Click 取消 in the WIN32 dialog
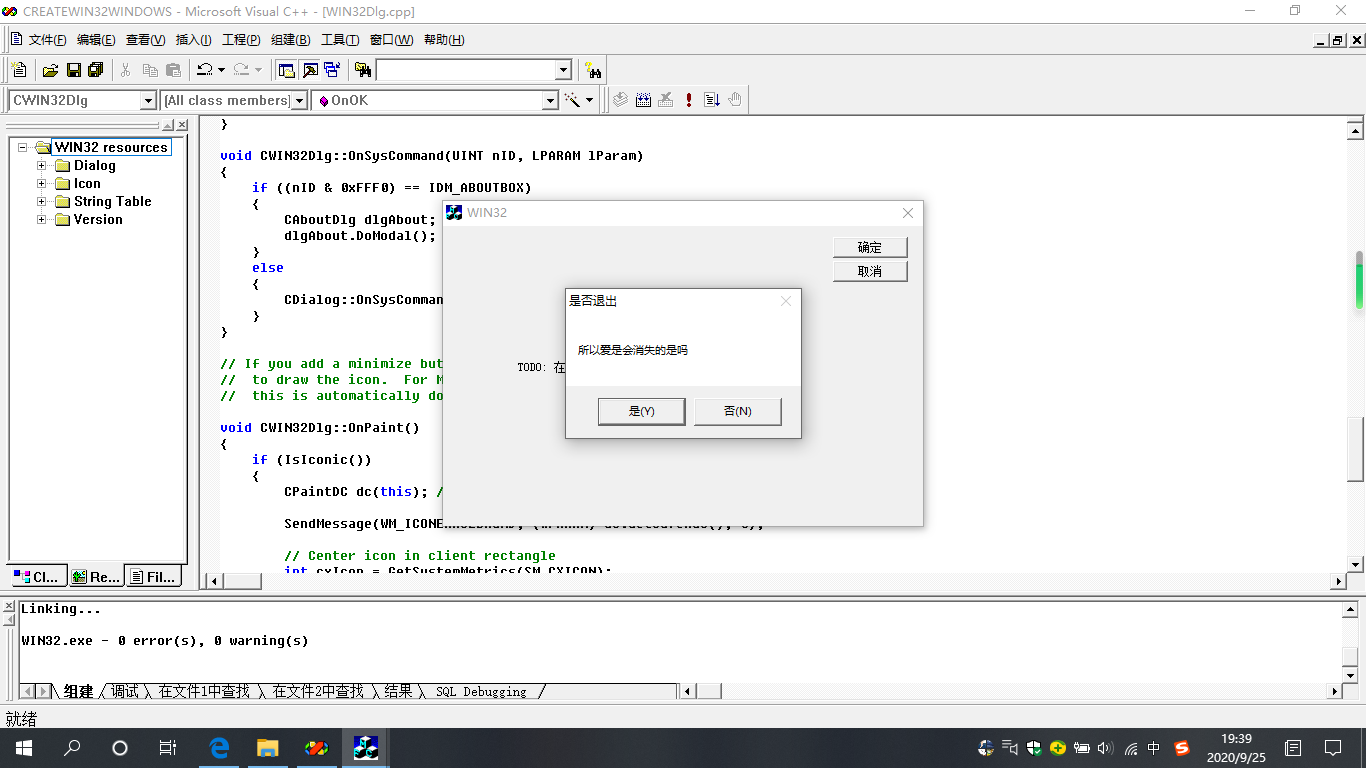This screenshot has width=1366, height=768. [870, 271]
